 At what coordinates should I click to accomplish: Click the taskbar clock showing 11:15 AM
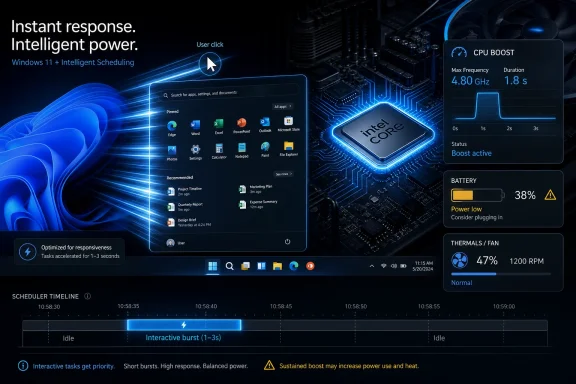[424, 266]
